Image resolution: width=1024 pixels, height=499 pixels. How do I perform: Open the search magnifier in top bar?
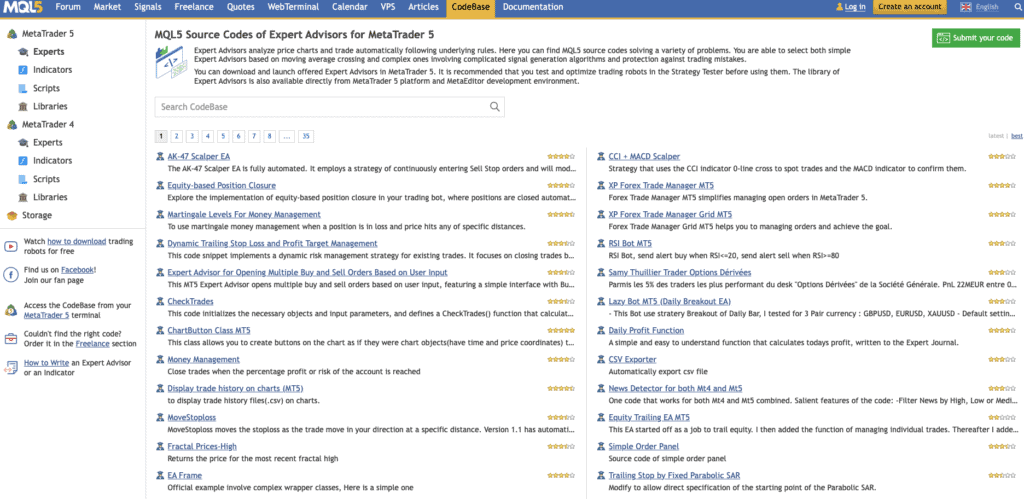1016,7
